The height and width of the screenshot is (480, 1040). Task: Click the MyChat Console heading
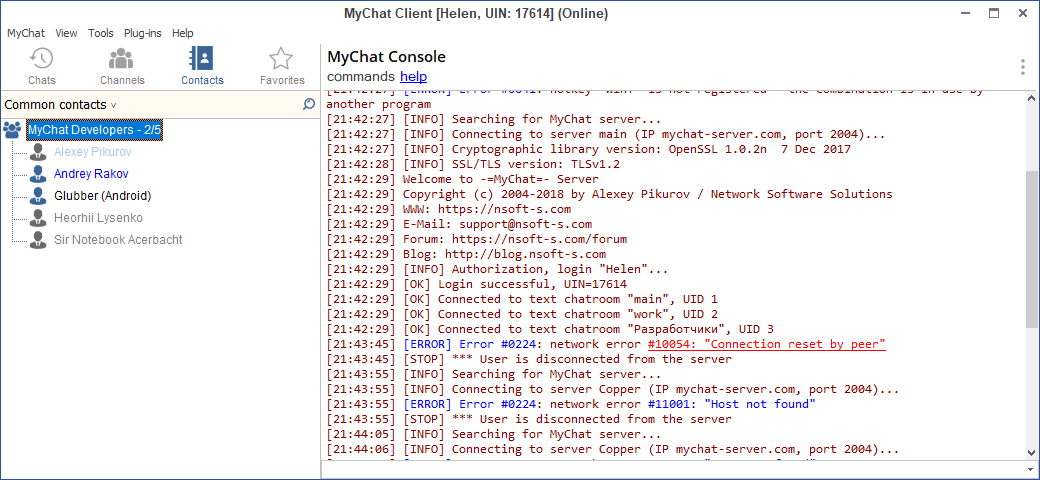387,57
